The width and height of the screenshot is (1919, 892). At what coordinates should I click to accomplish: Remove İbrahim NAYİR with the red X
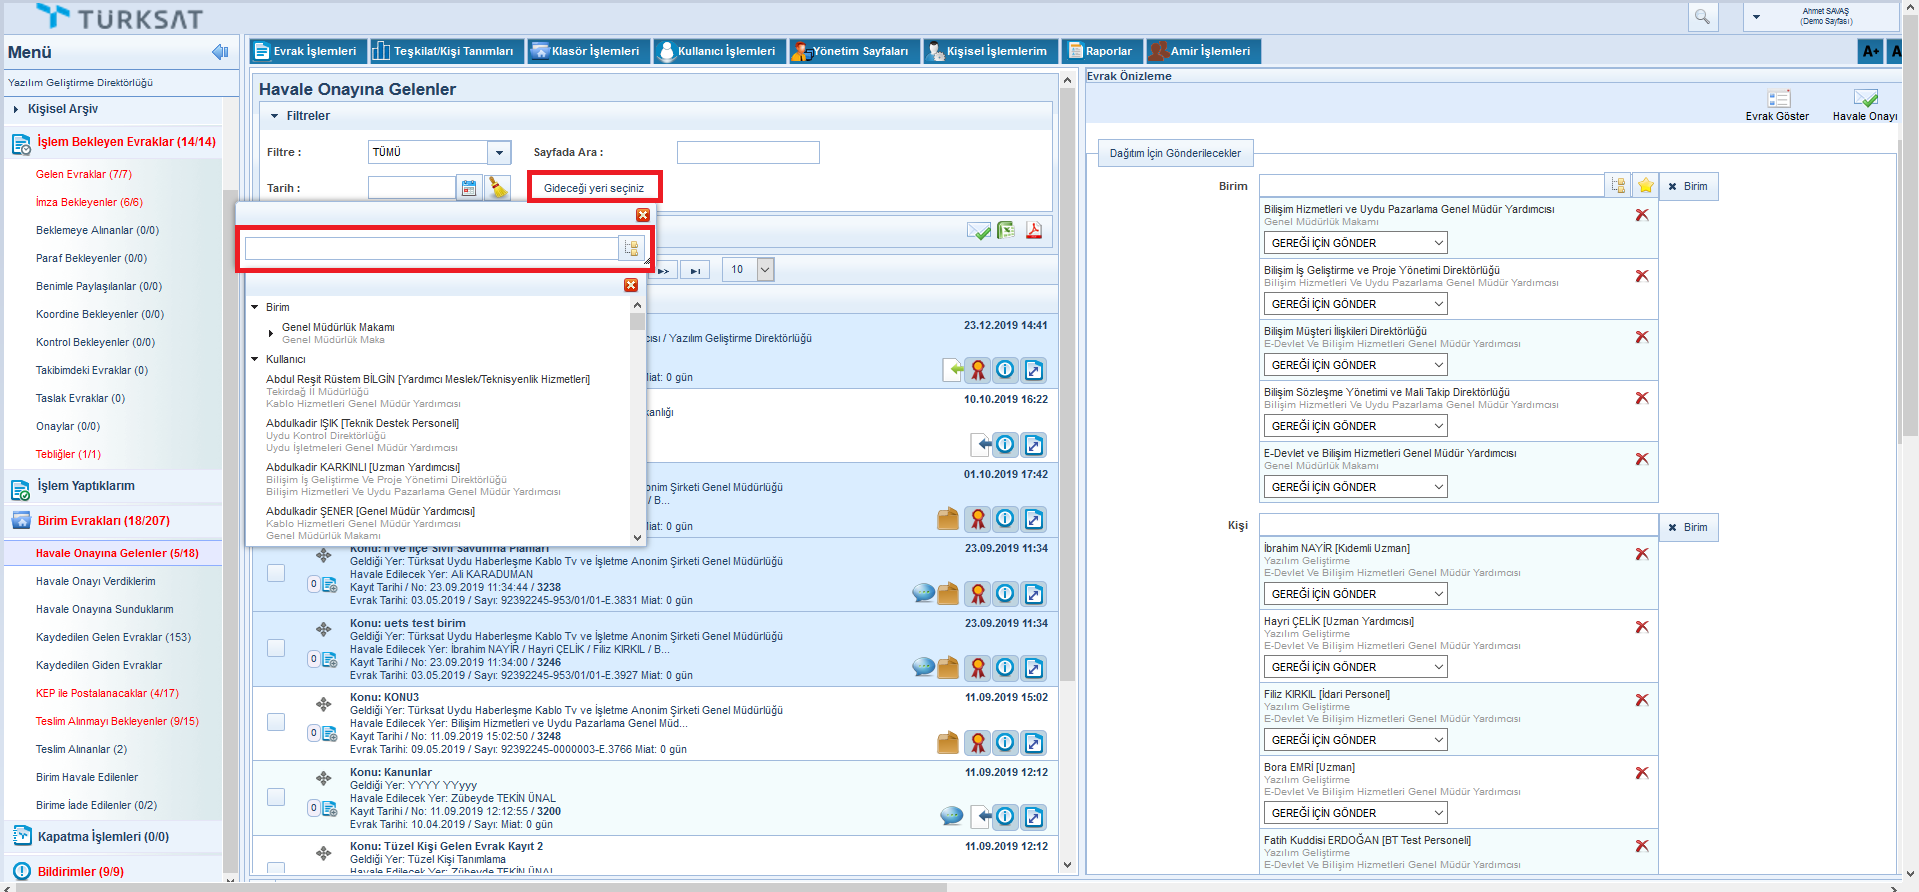pos(1642,554)
